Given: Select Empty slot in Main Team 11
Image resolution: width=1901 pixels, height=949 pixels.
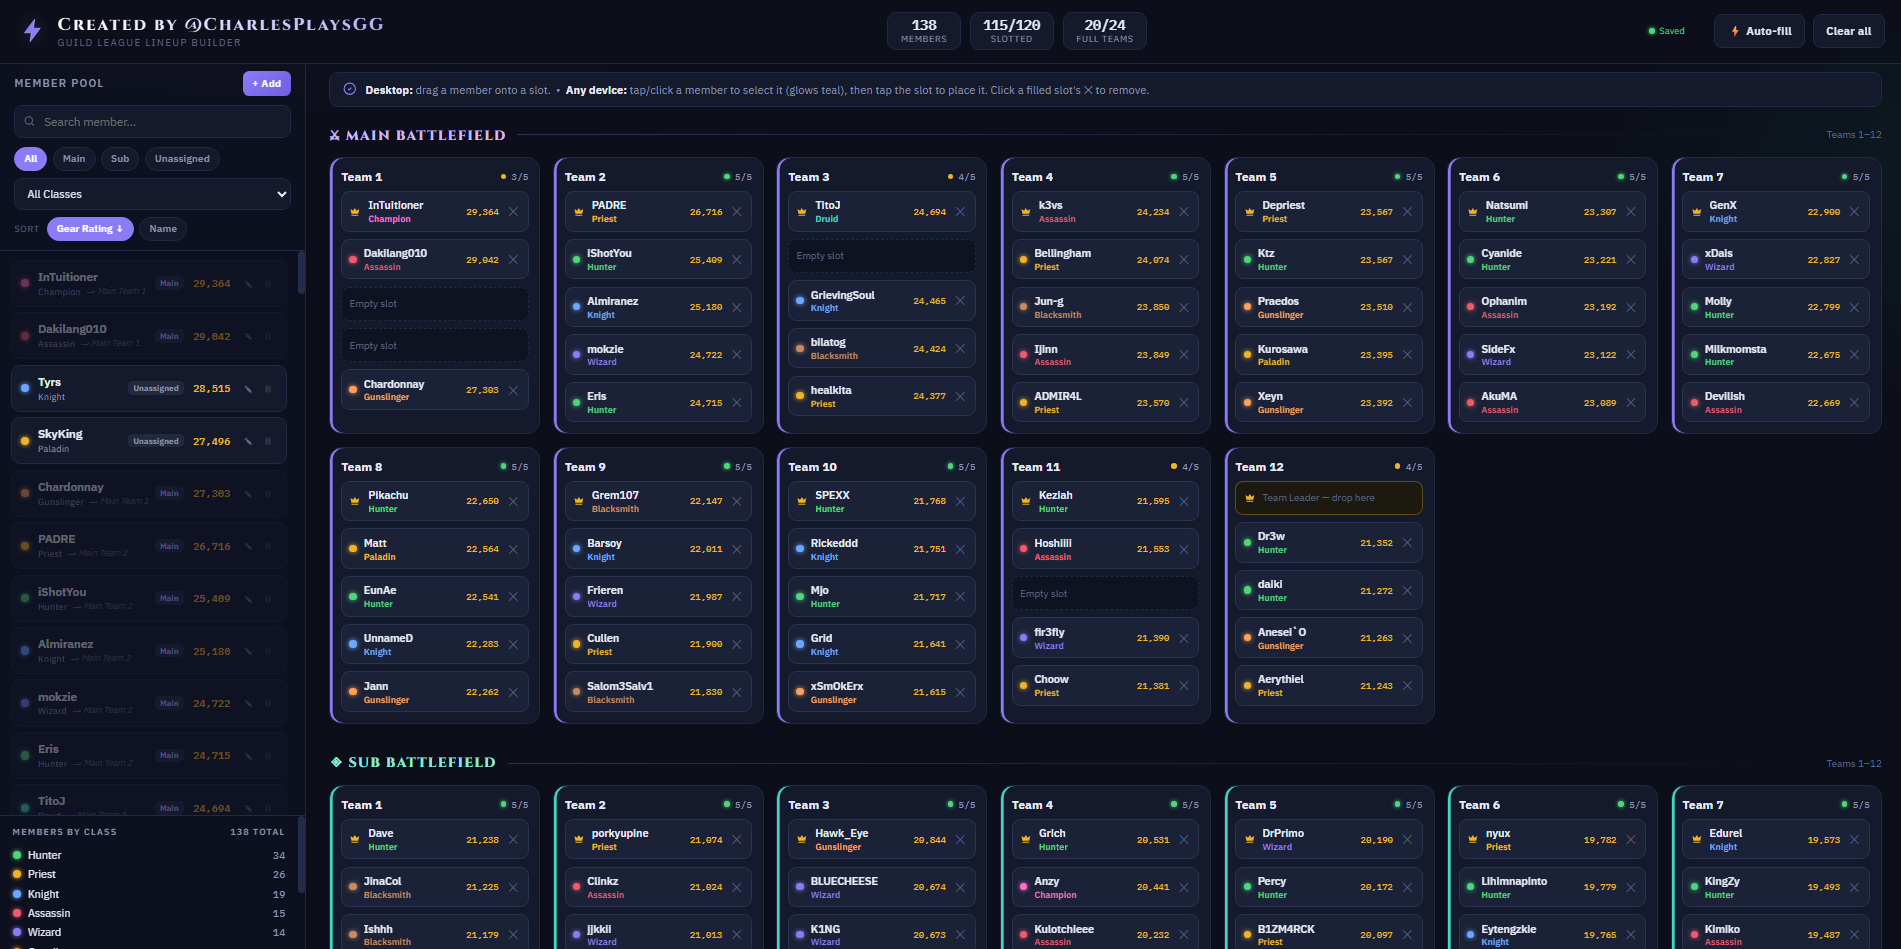Looking at the screenshot, I should click(x=1105, y=594).
